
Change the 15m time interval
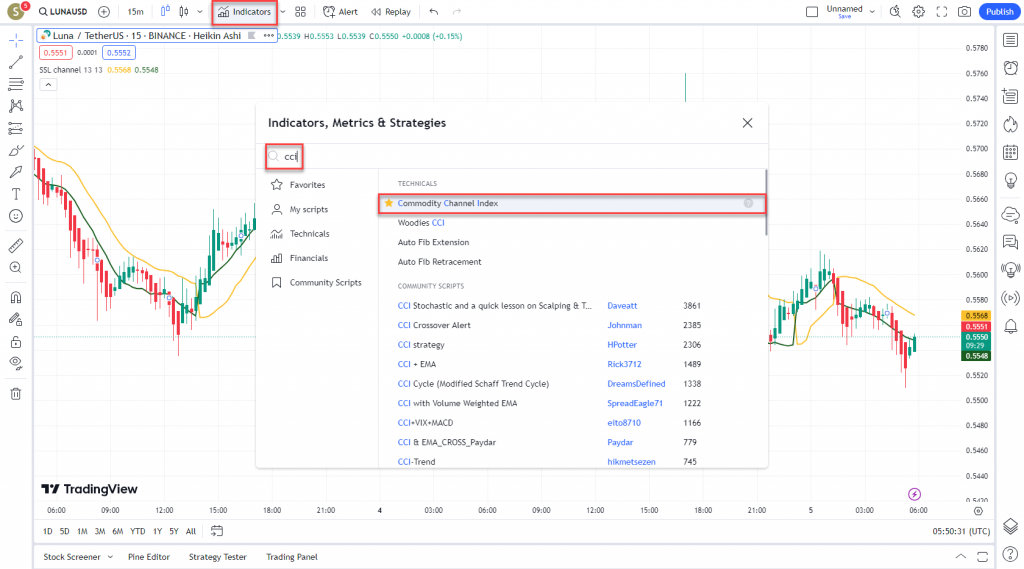(135, 12)
